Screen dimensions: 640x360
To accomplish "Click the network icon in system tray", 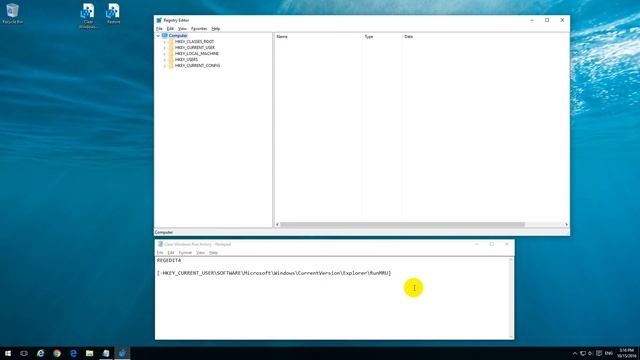I will pos(583,353).
